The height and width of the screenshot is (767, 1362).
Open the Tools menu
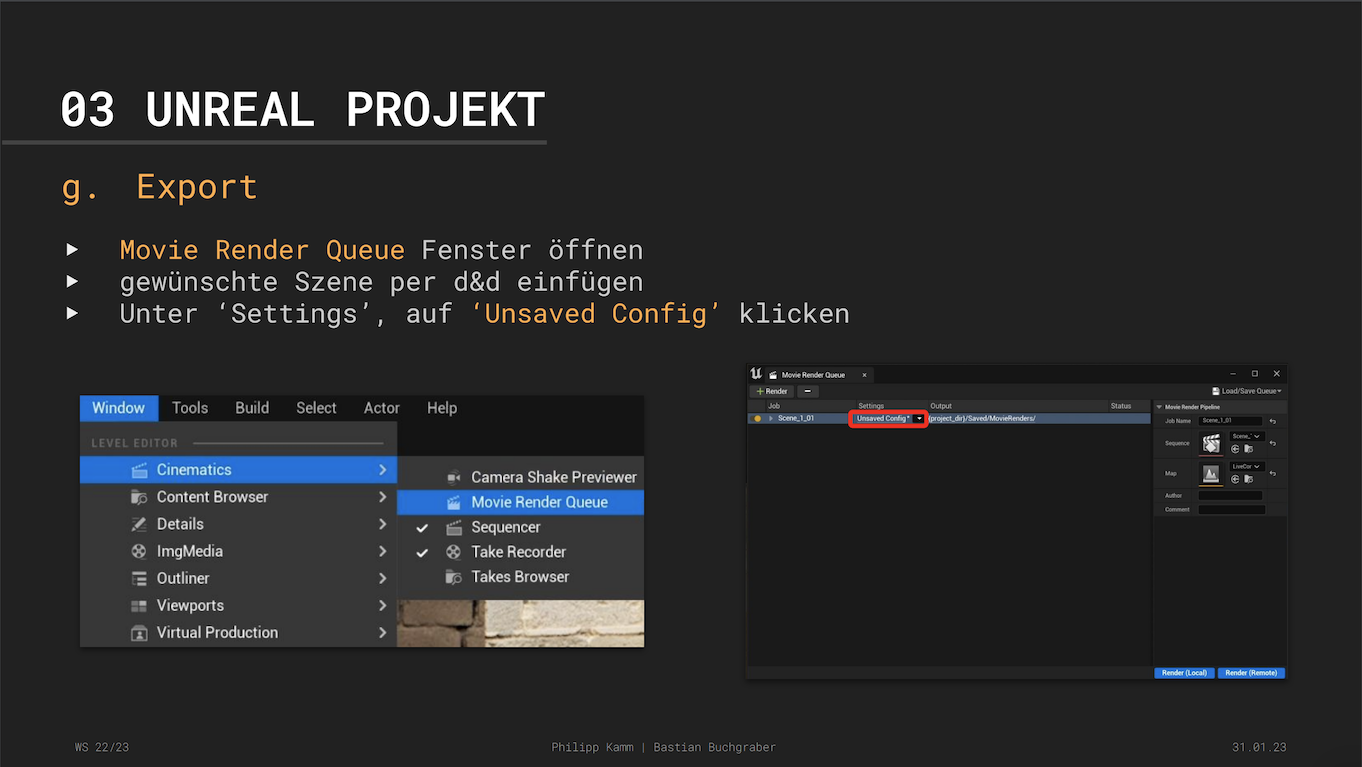click(190, 408)
